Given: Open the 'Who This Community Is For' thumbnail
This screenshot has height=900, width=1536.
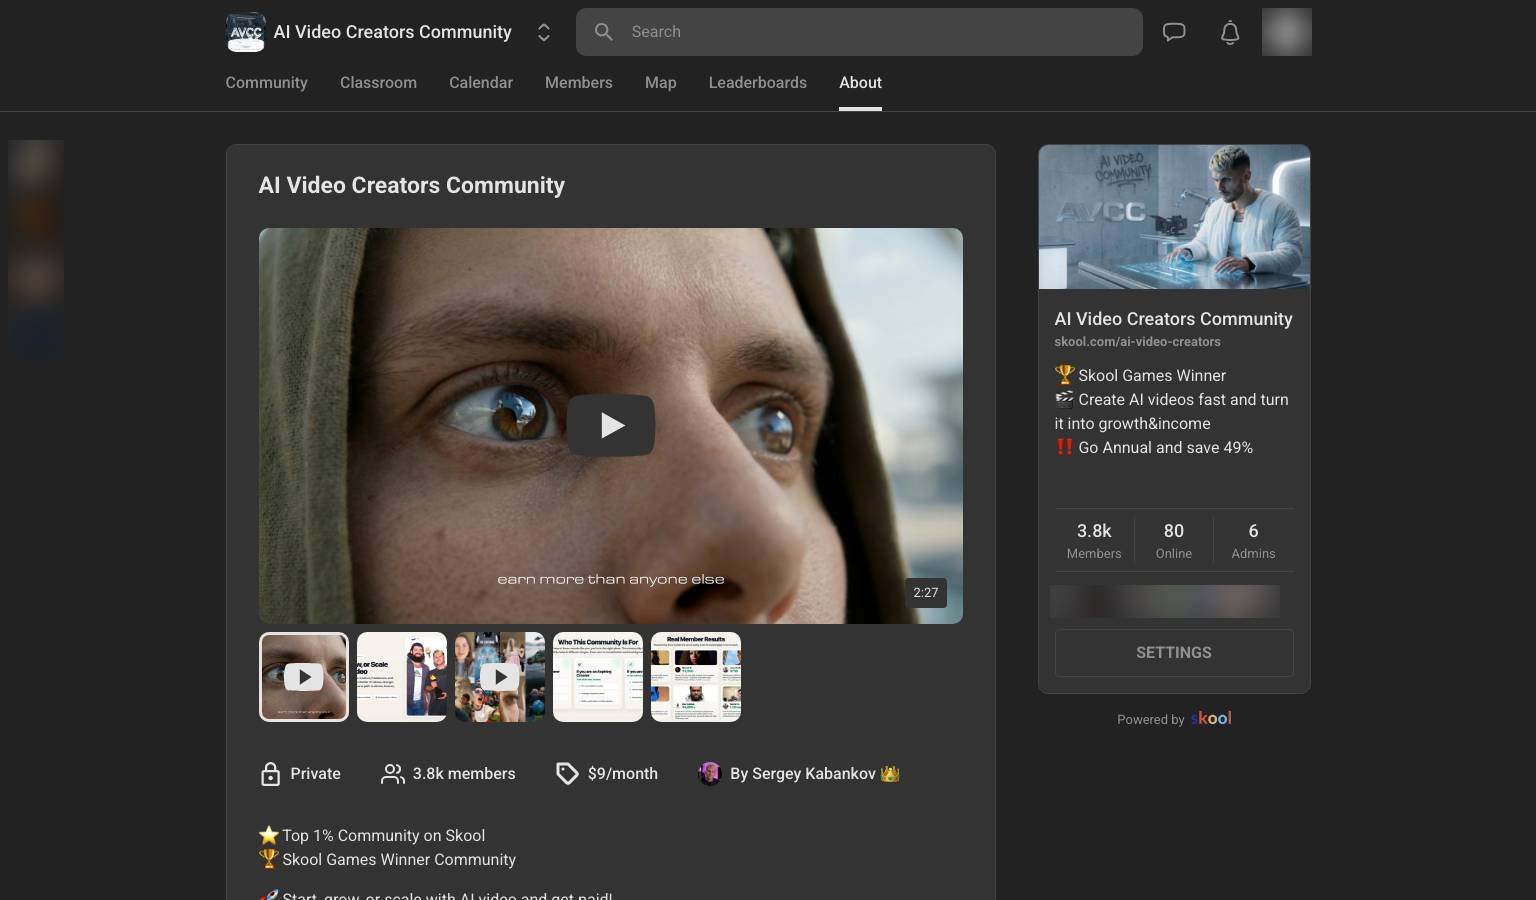Looking at the screenshot, I should pos(598,677).
